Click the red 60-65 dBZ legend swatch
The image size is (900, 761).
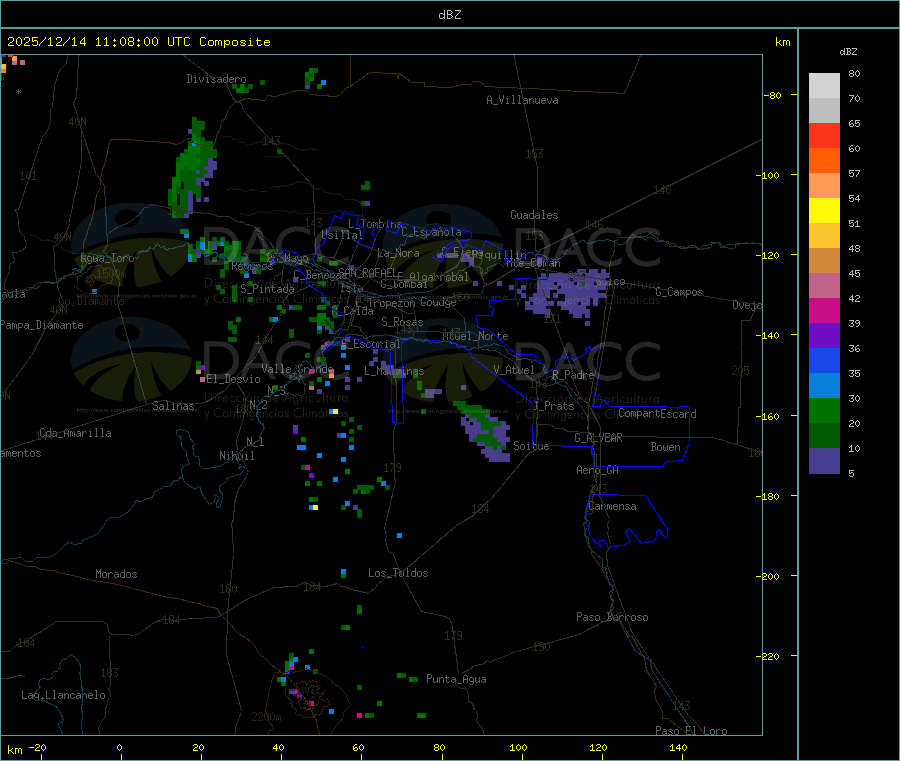[x=824, y=135]
